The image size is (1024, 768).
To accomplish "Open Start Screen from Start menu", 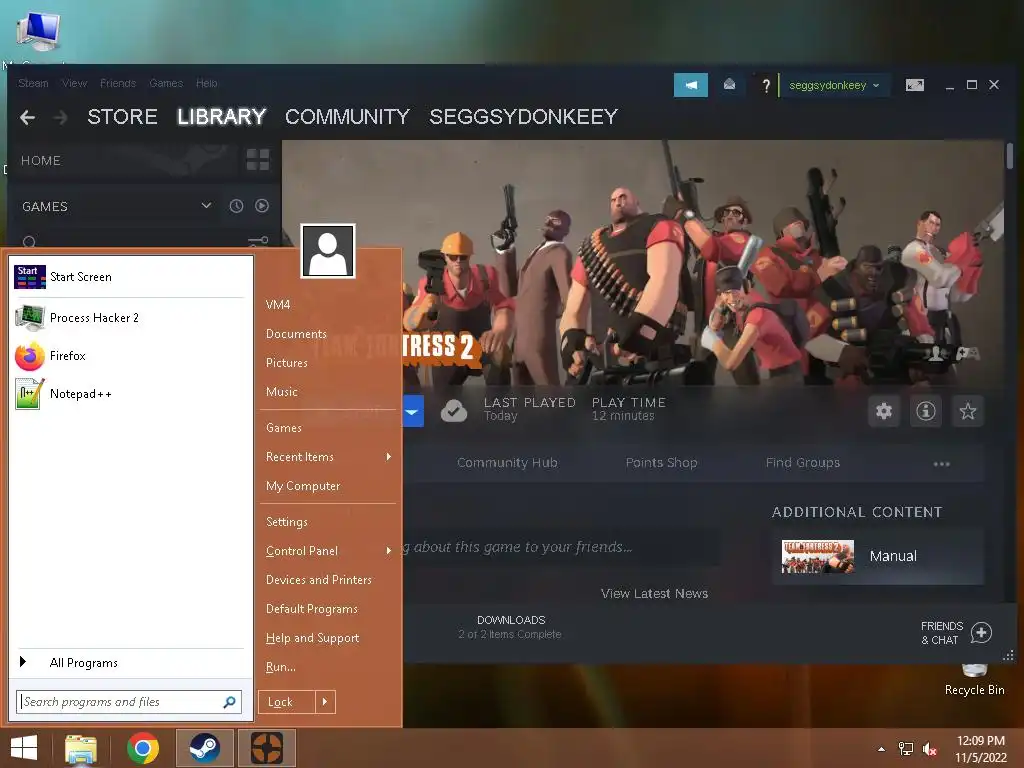I will [129, 277].
